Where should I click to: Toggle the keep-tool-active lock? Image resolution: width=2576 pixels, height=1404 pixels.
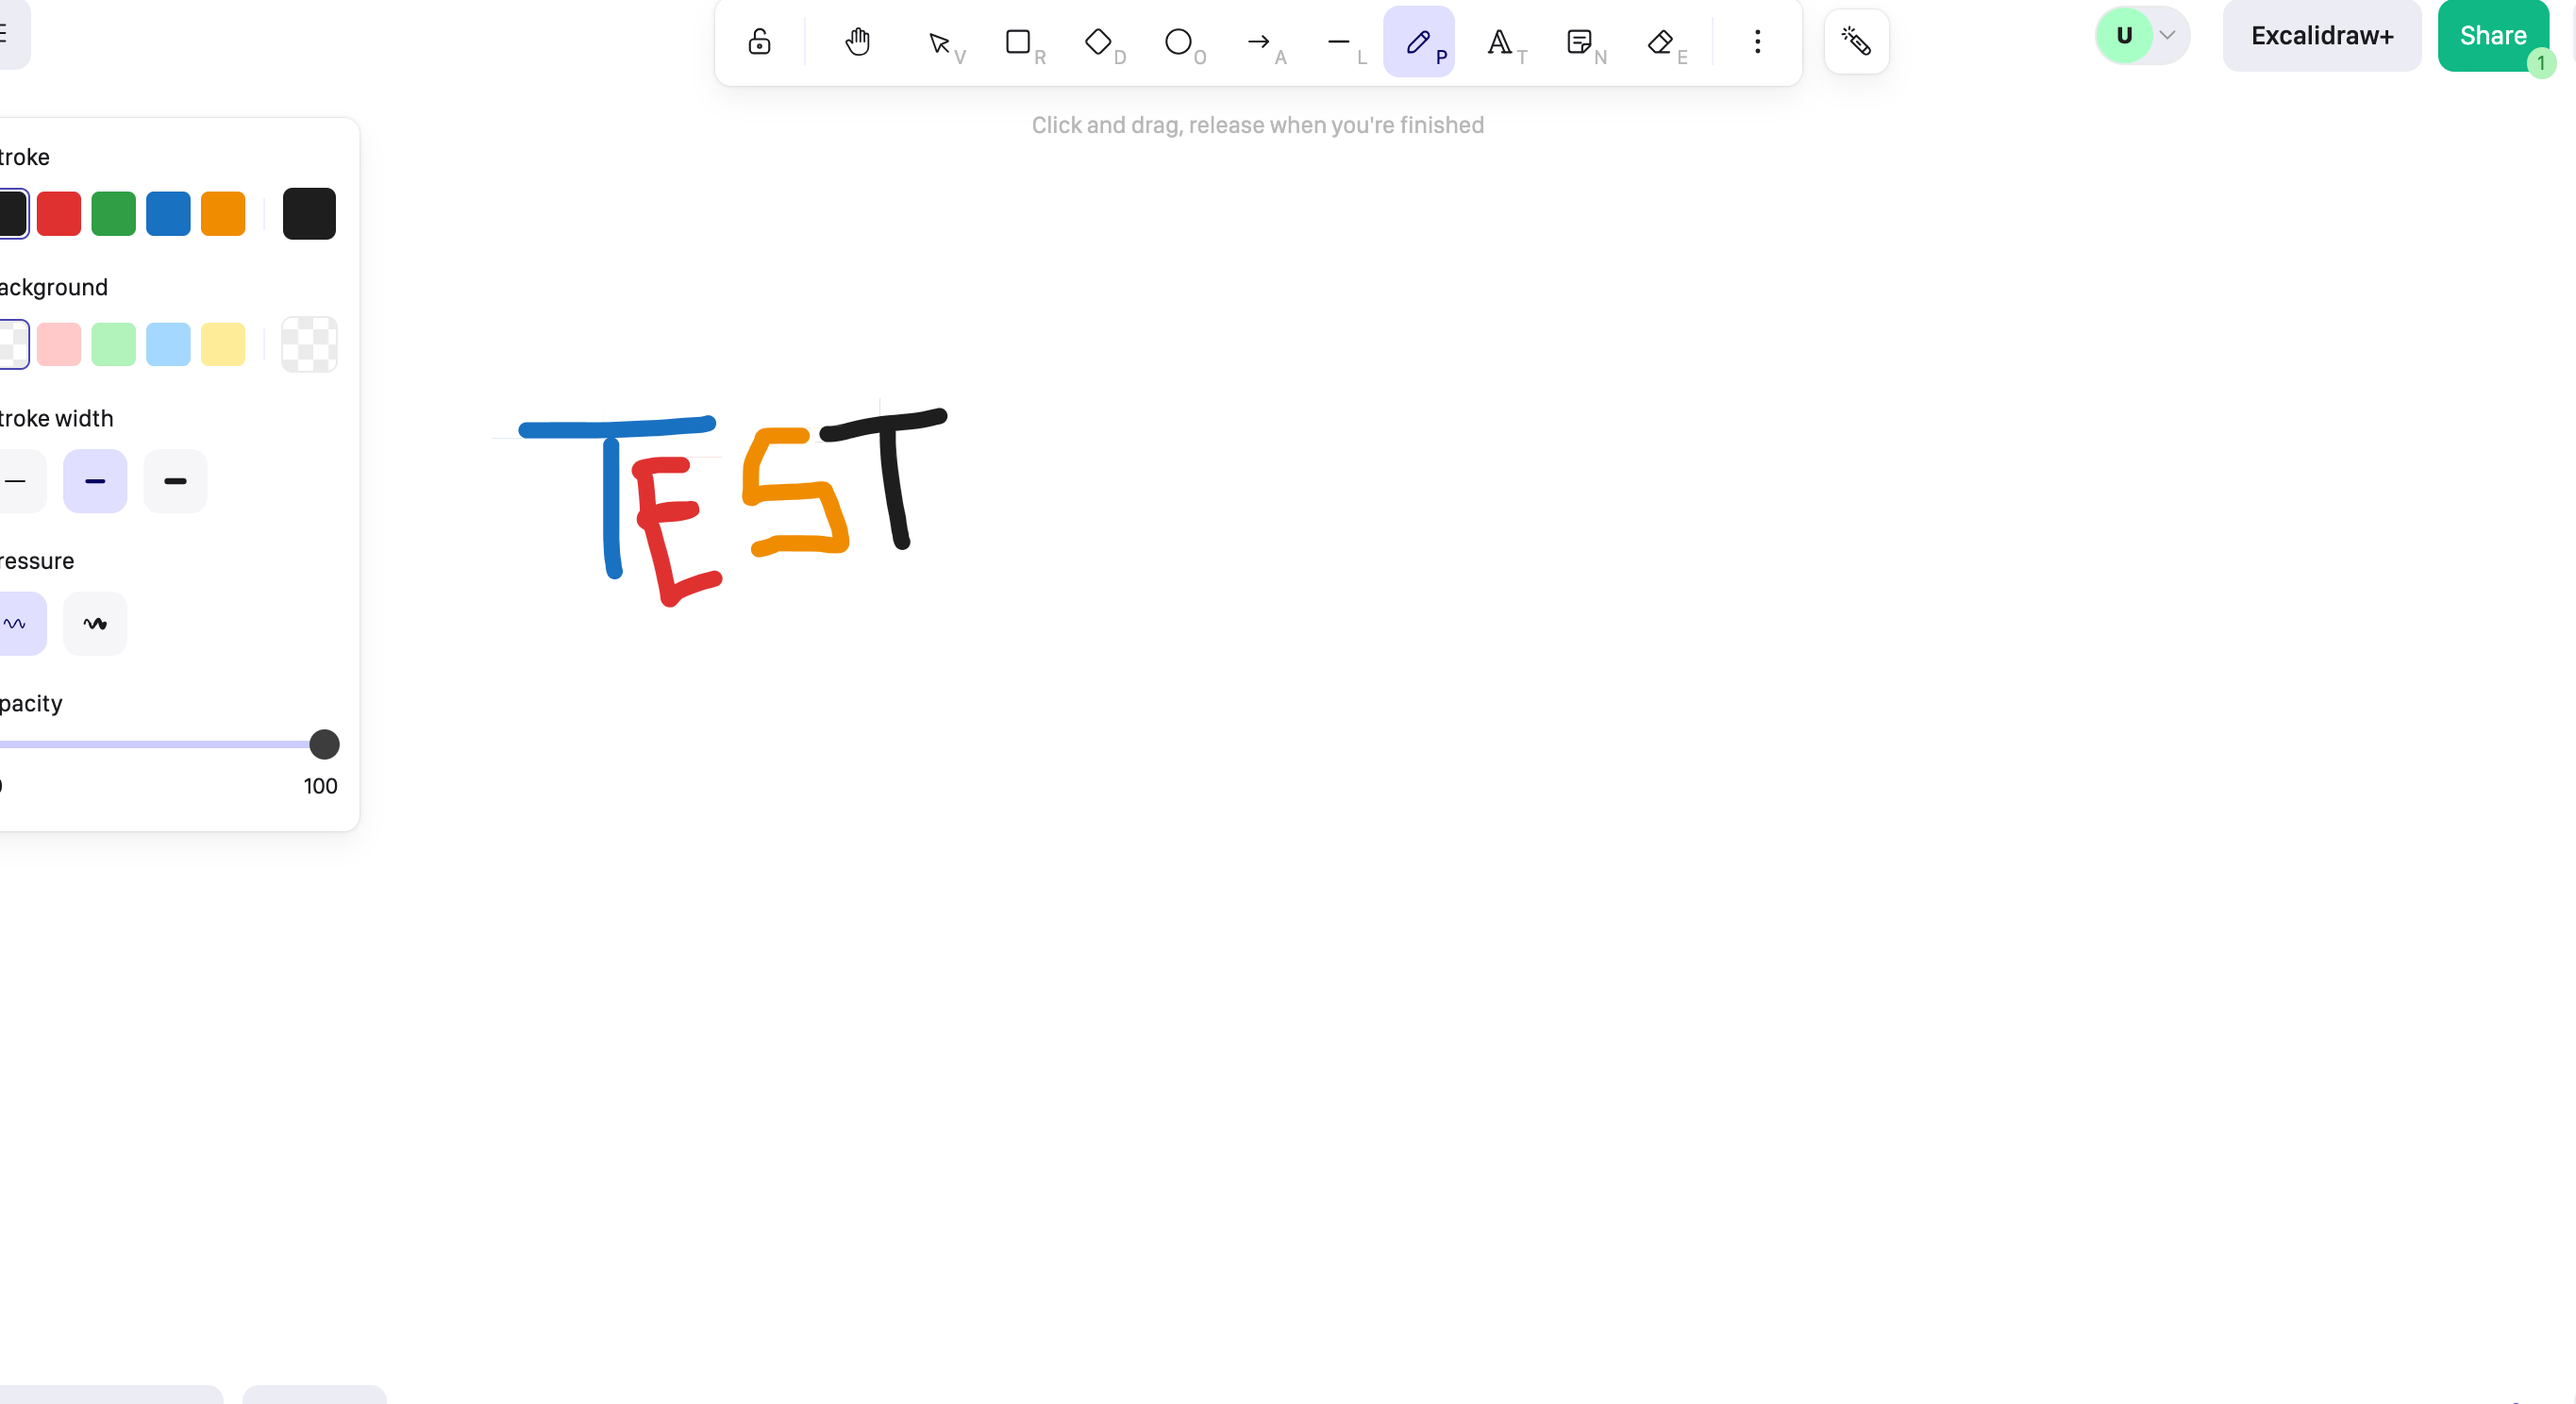(x=759, y=42)
